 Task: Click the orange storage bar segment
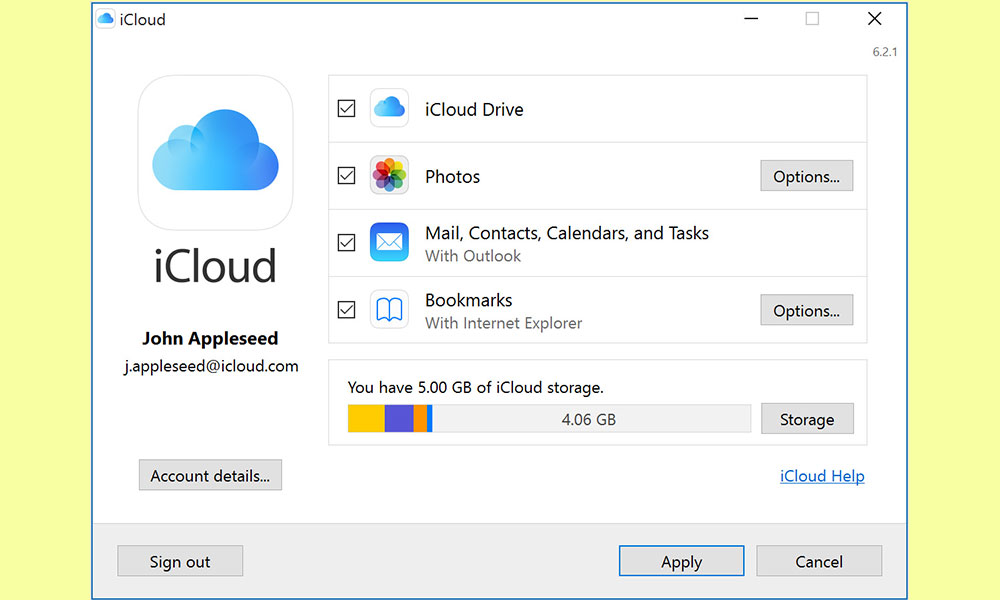(x=420, y=418)
